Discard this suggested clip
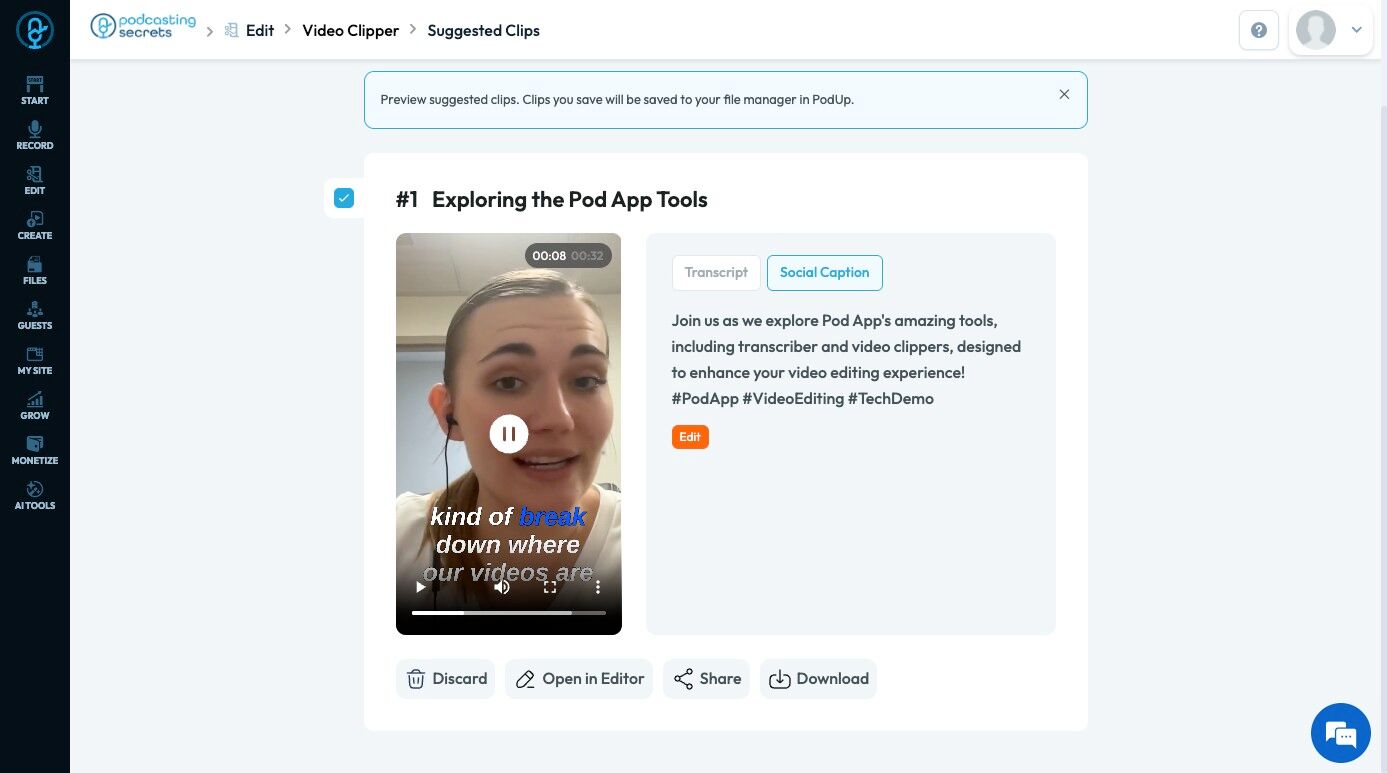 [x=446, y=679]
